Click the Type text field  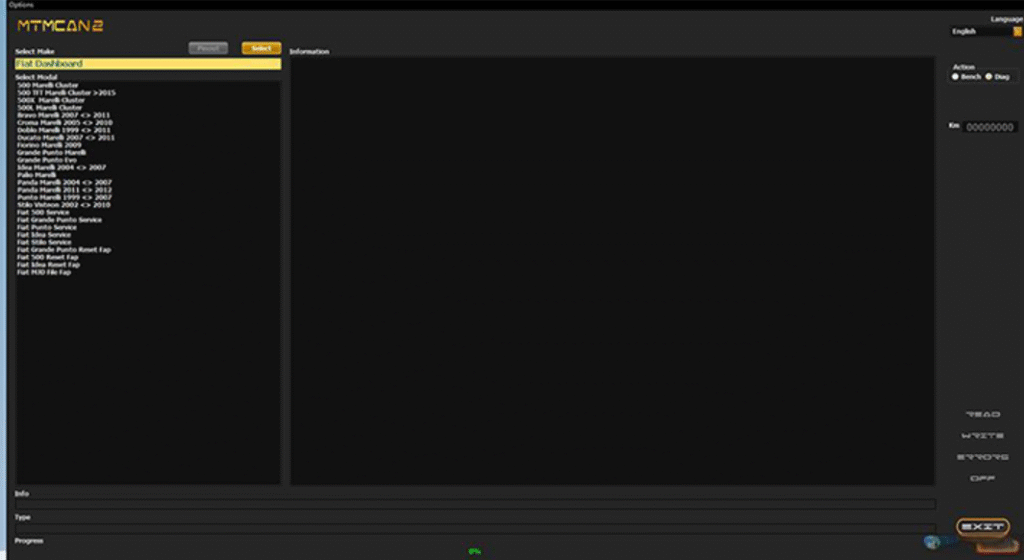(475, 527)
